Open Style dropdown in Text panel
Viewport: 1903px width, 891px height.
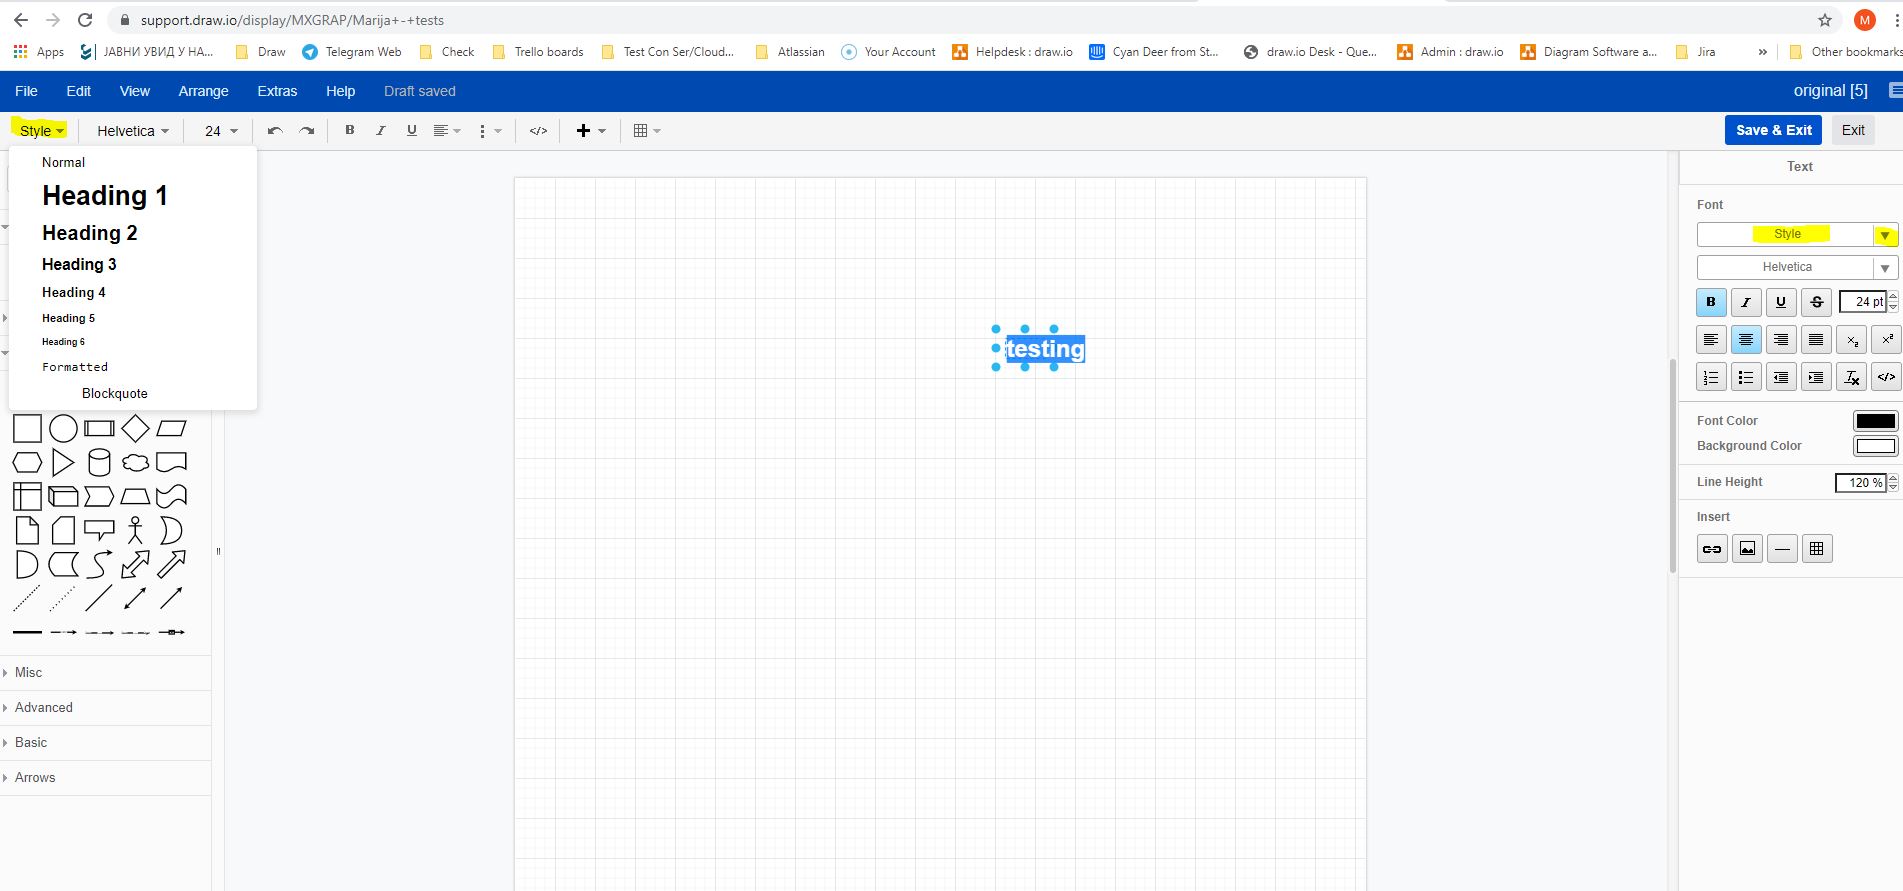[x=1797, y=234]
